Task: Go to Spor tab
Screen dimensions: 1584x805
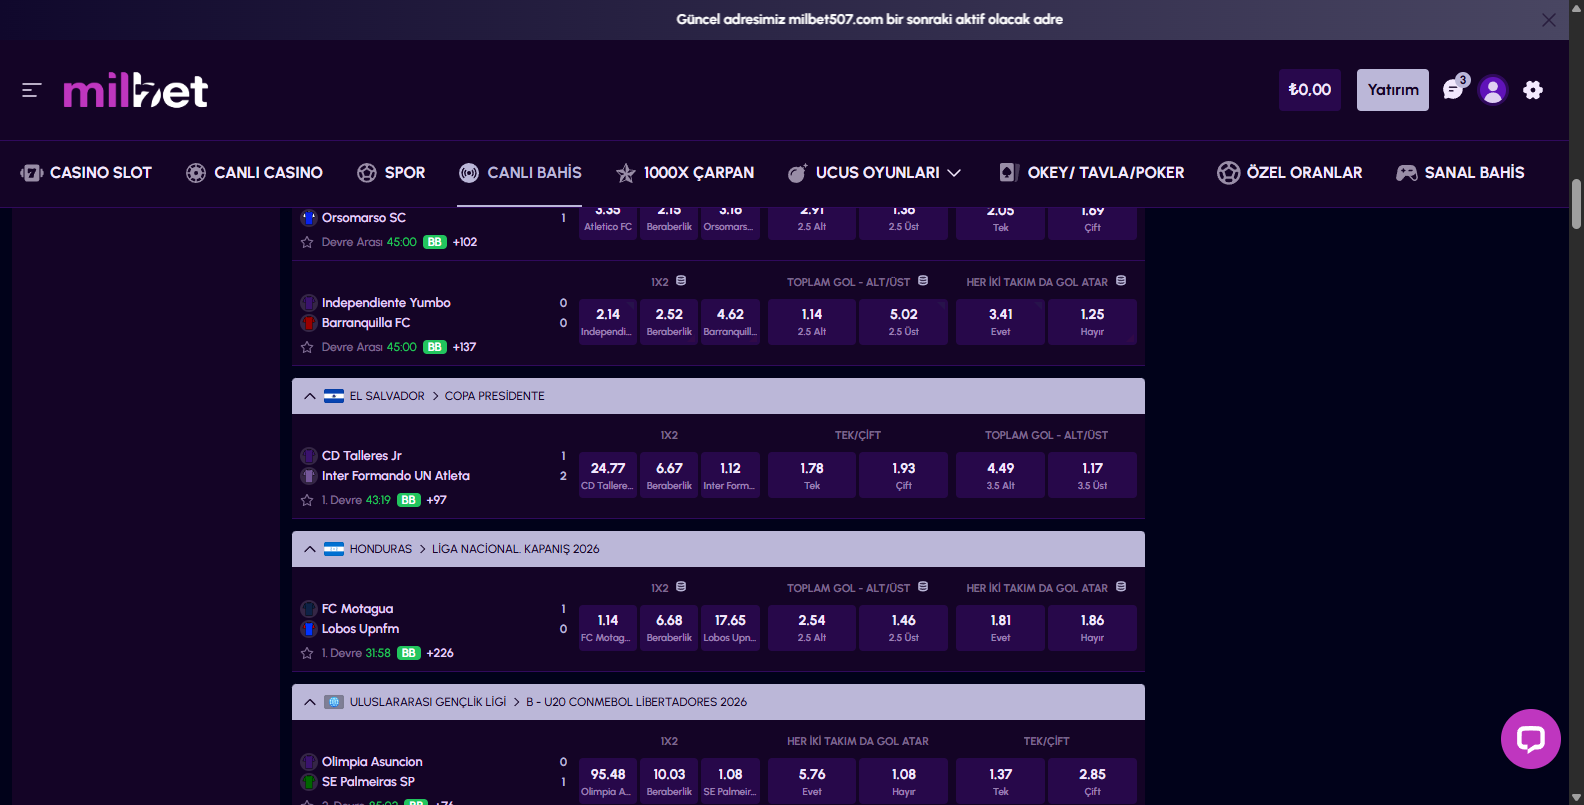Action: (x=391, y=173)
